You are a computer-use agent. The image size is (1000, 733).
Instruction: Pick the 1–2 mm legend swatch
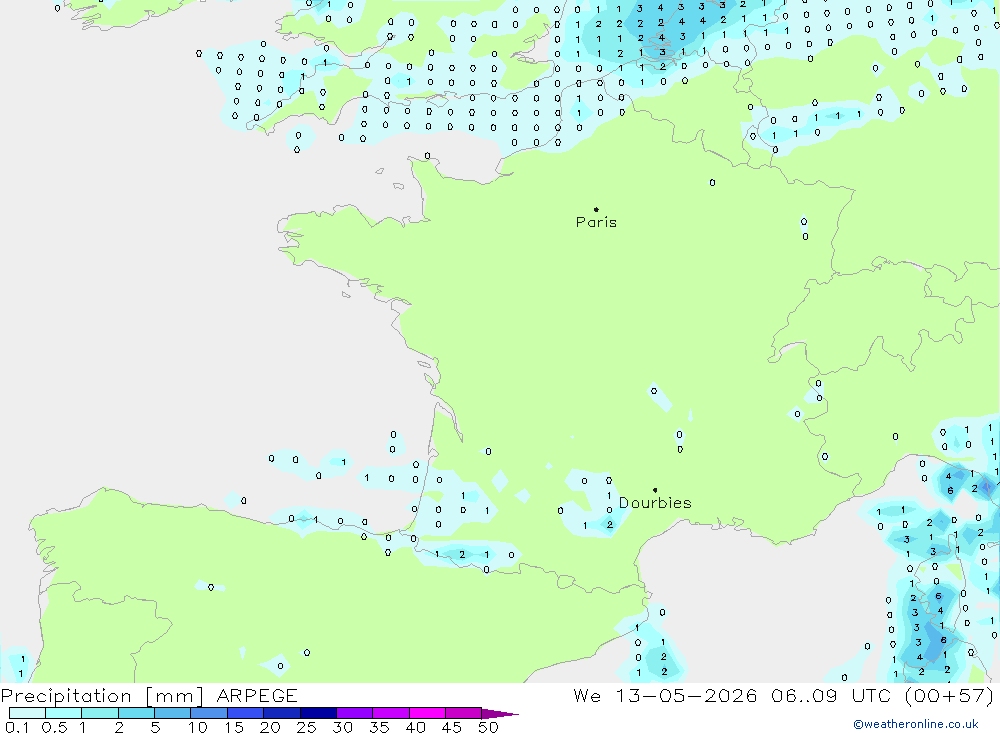pos(100,713)
